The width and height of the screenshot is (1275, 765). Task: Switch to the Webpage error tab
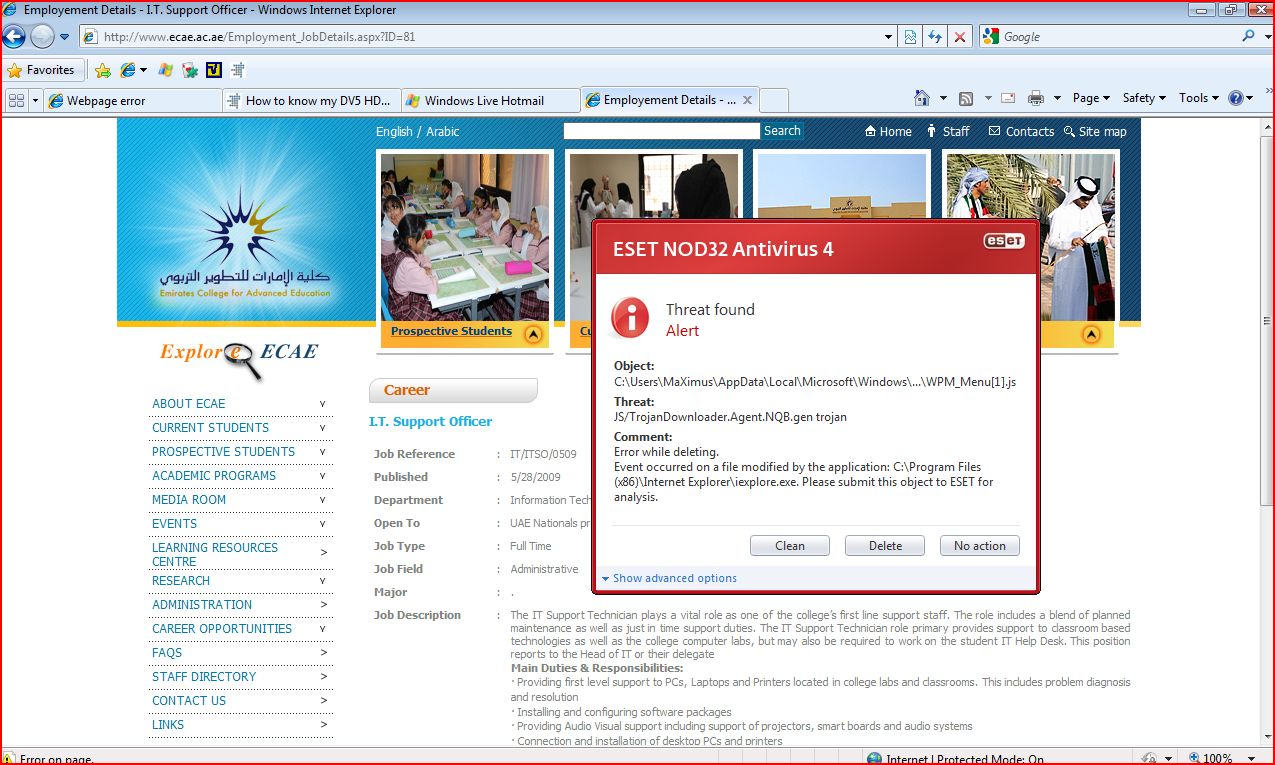tap(133, 100)
